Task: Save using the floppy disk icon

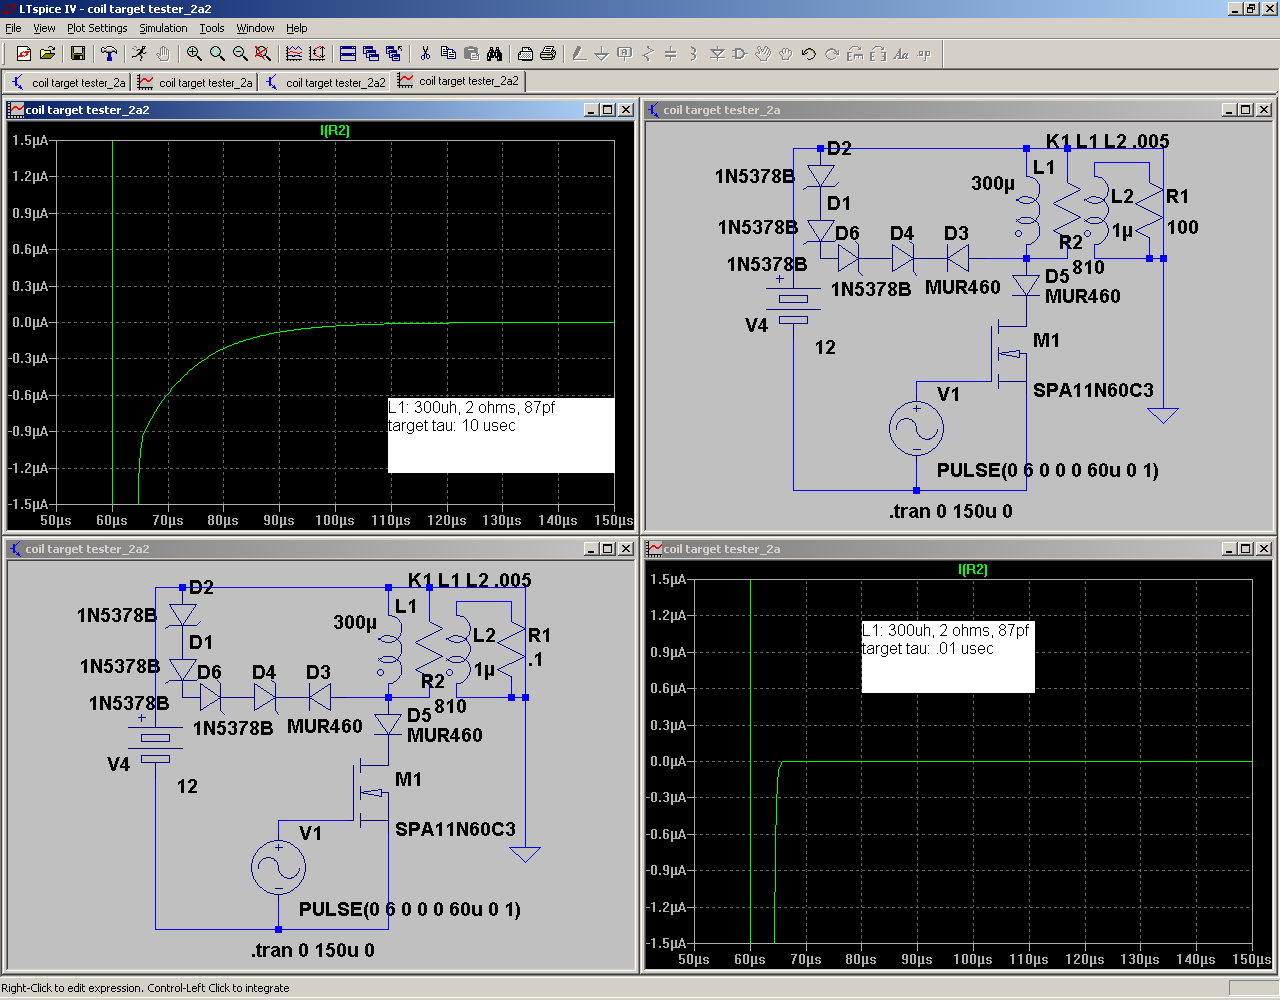Action: (78, 54)
